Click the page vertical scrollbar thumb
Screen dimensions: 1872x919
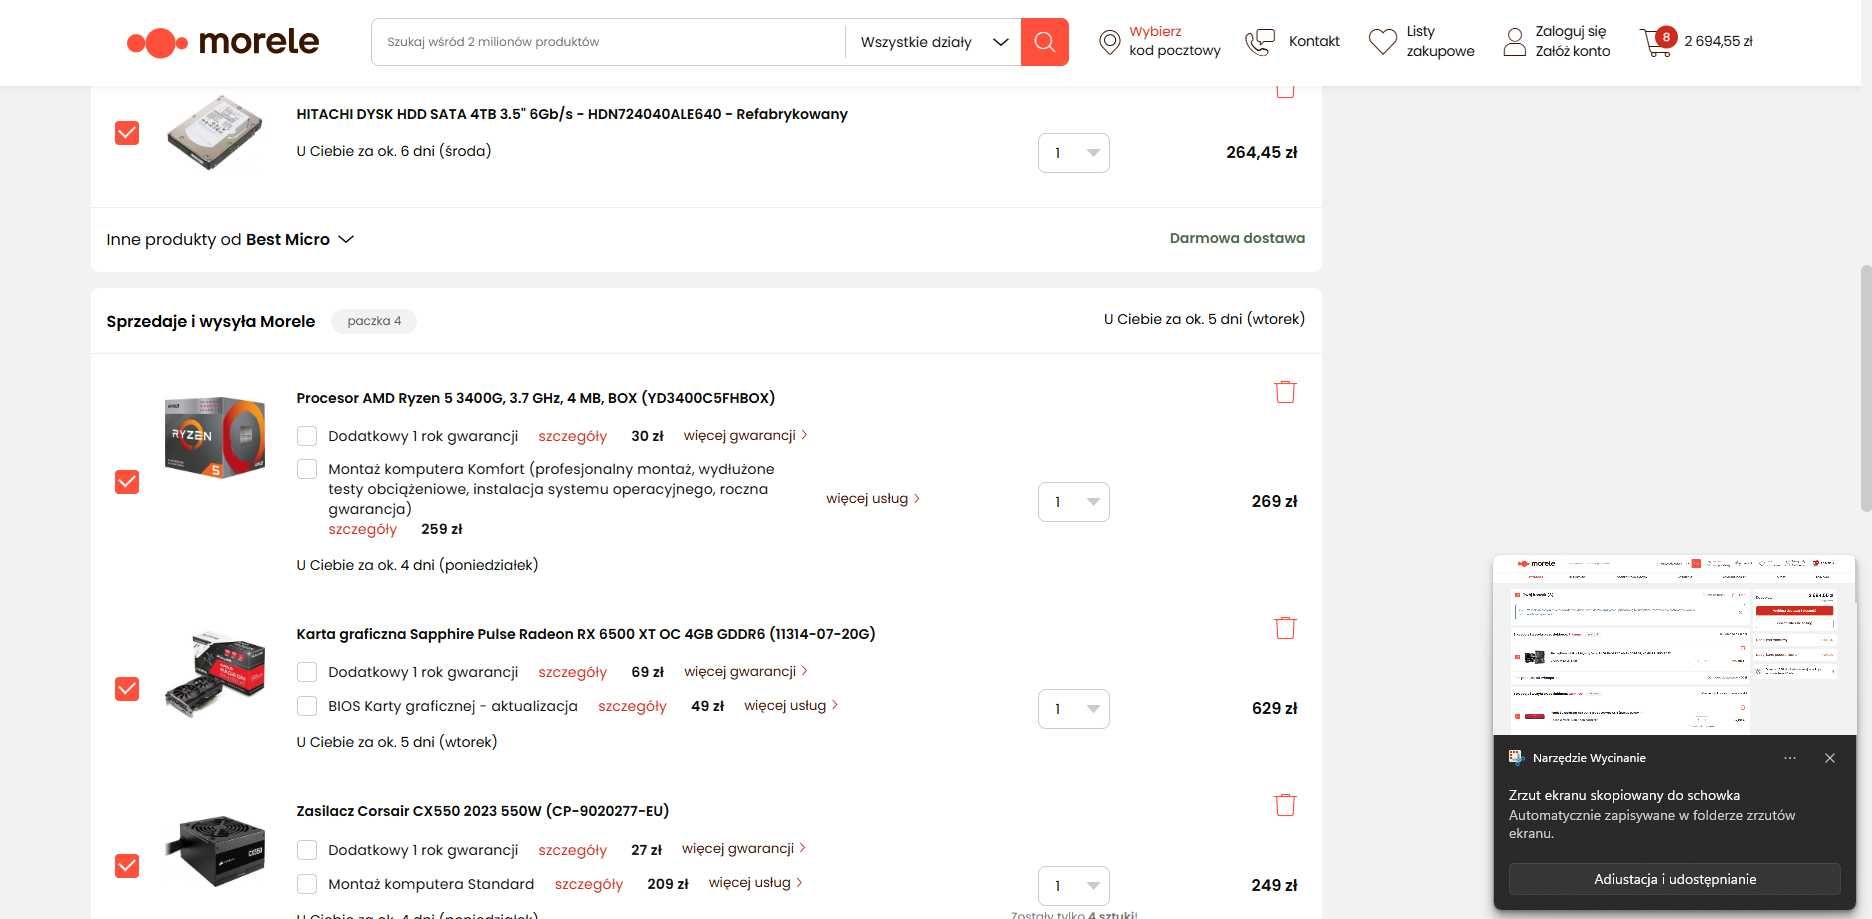click(x=1865, y=390)
